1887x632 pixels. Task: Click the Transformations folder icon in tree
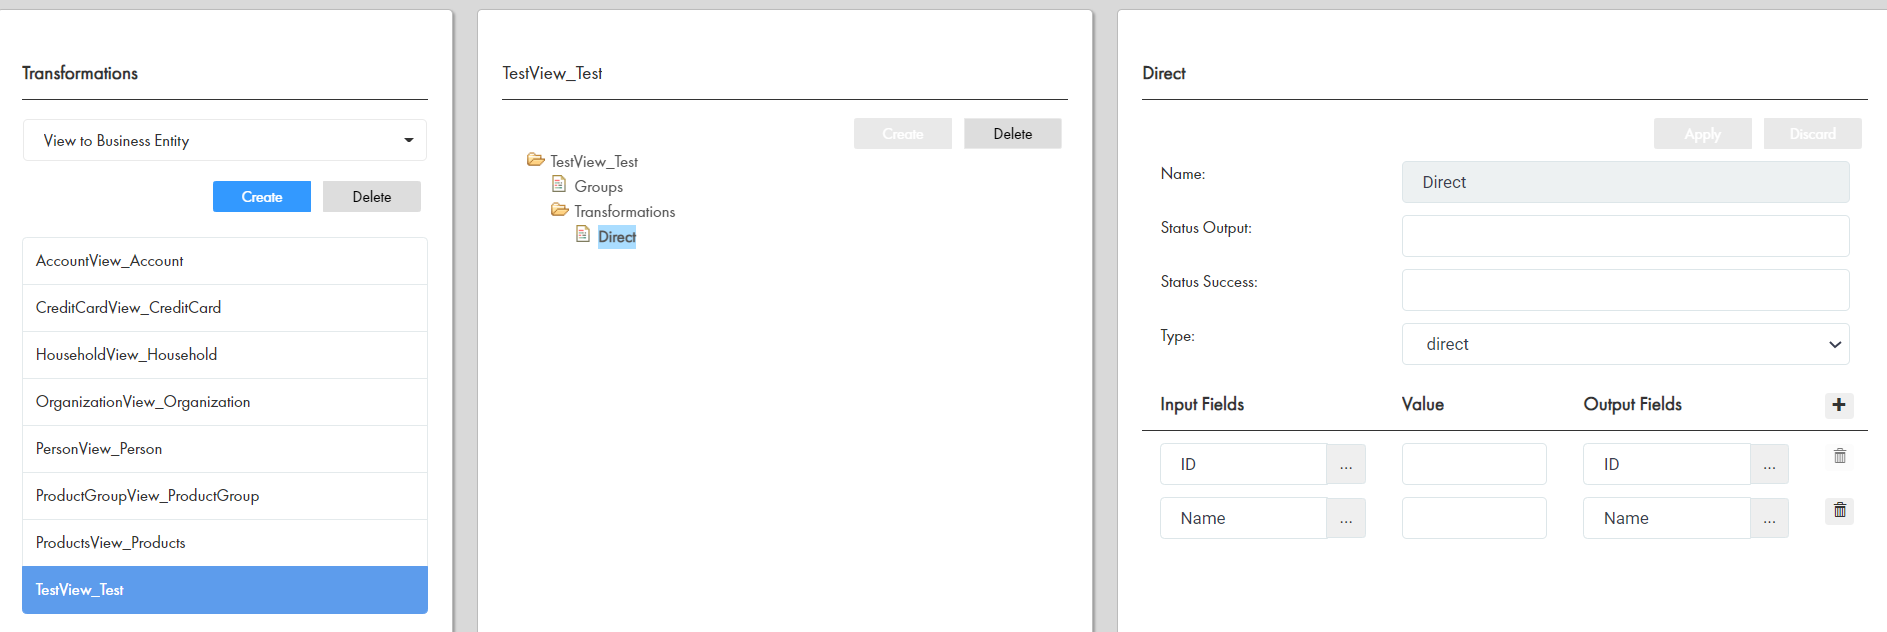[560, 210]
